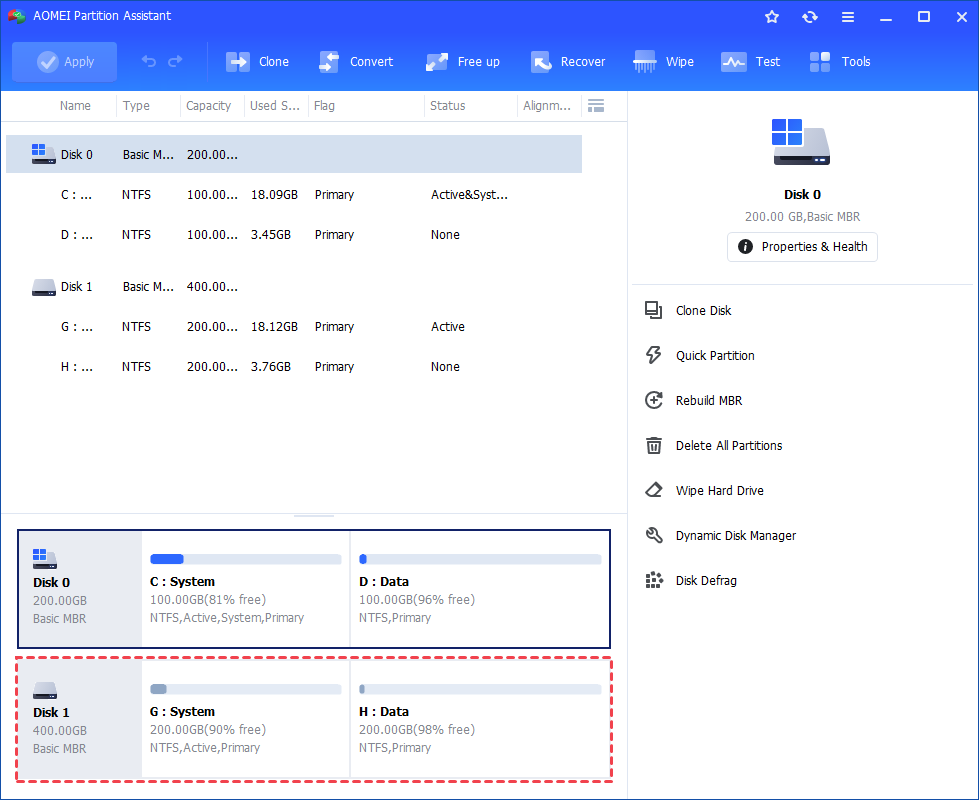Click the Rebuild MBR circular icon

654,400
